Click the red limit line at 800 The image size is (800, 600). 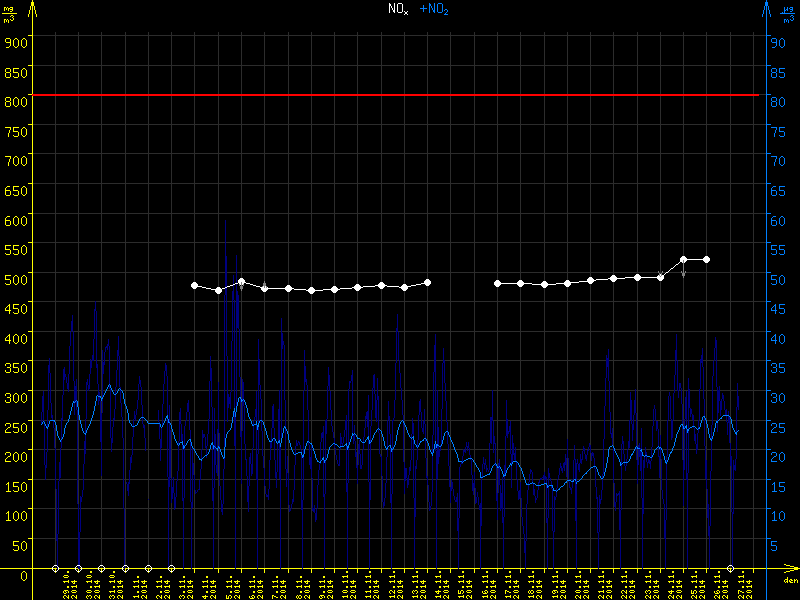[400, 95]
